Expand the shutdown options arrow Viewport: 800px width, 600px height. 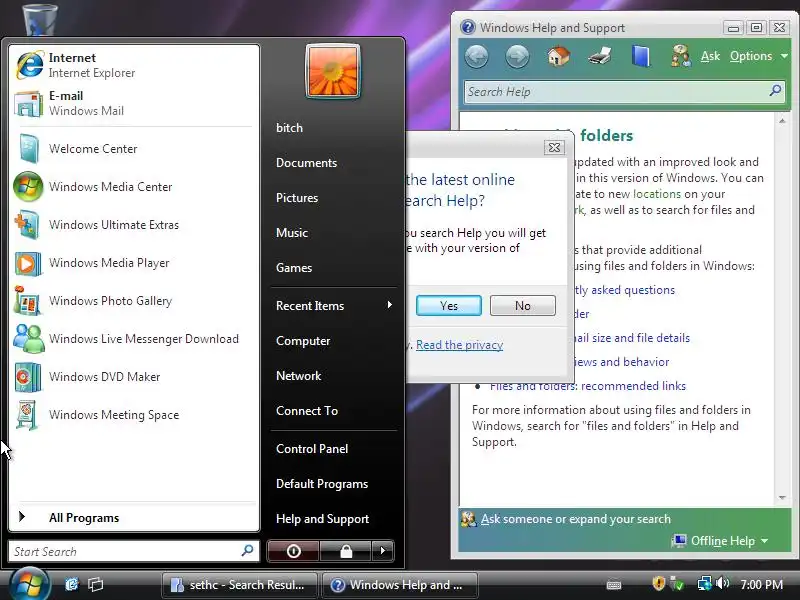(383, 551)
